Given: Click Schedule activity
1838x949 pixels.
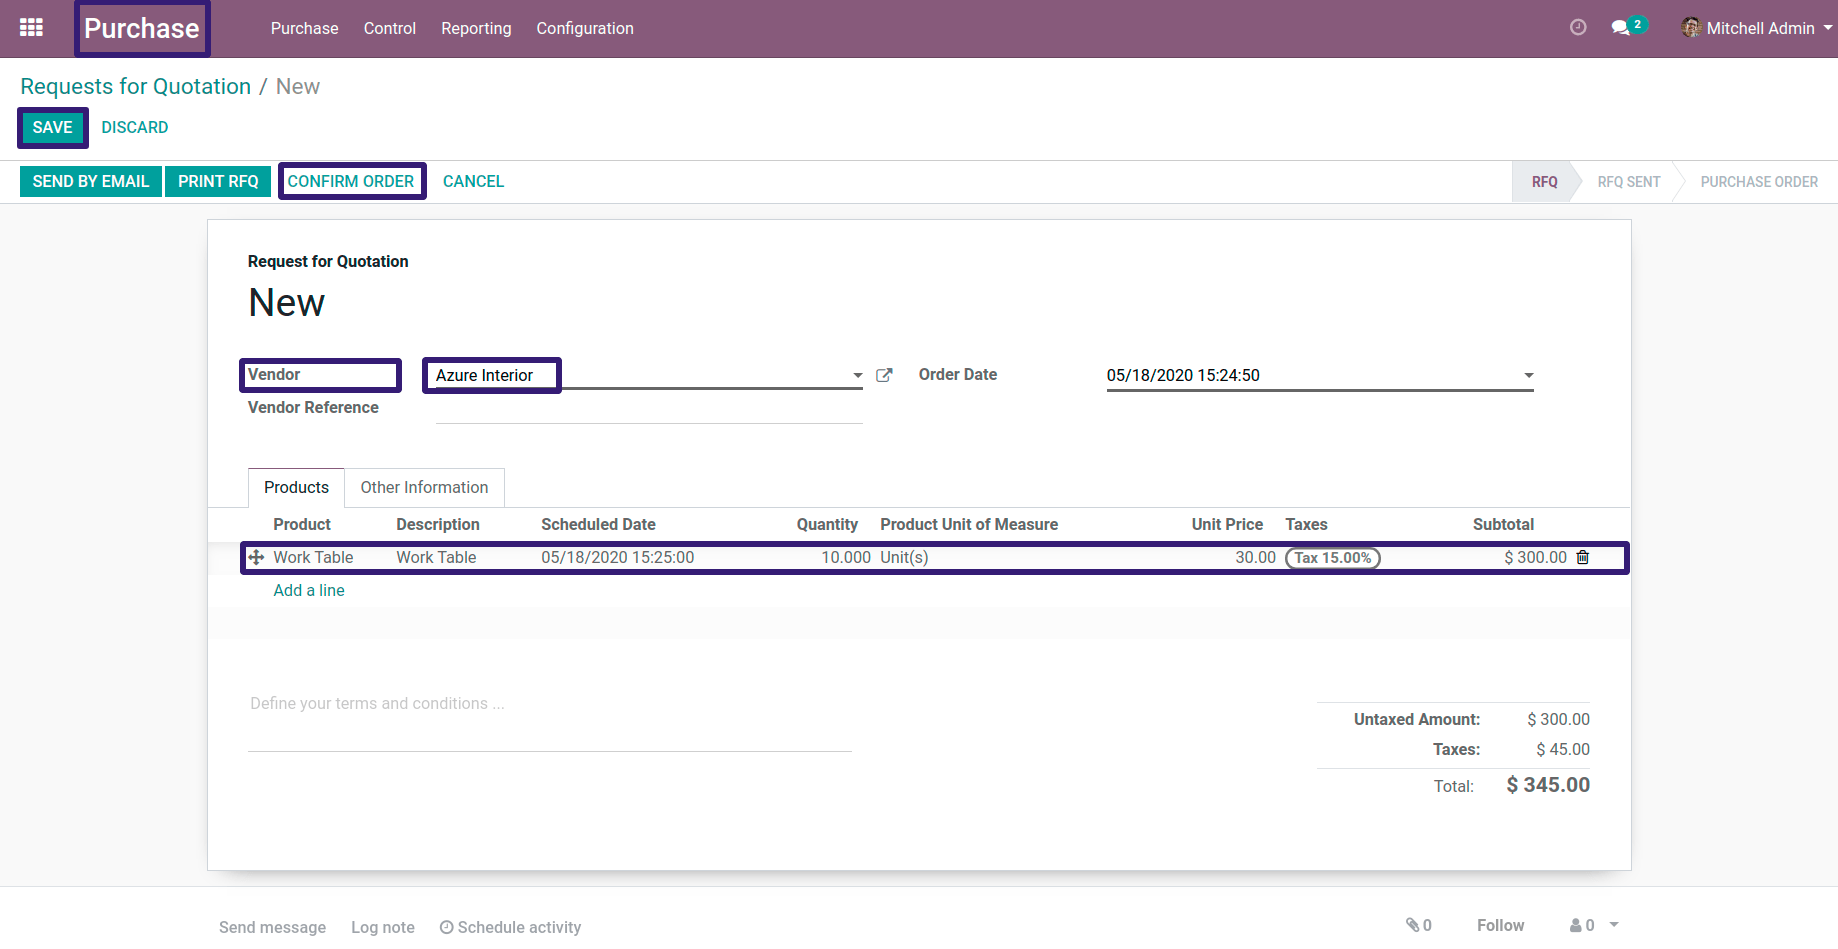Looking at the screenshot, I should (510, 927).
